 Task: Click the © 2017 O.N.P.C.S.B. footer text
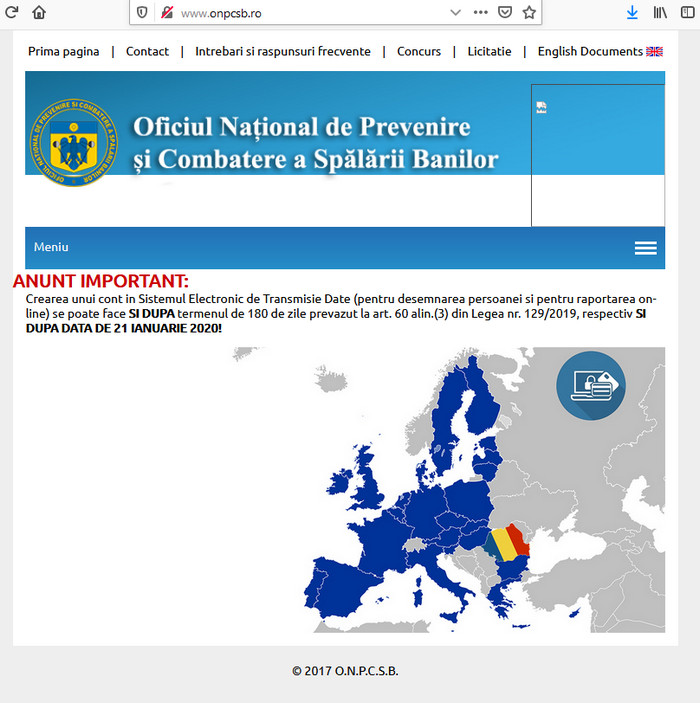coord(345,671)
